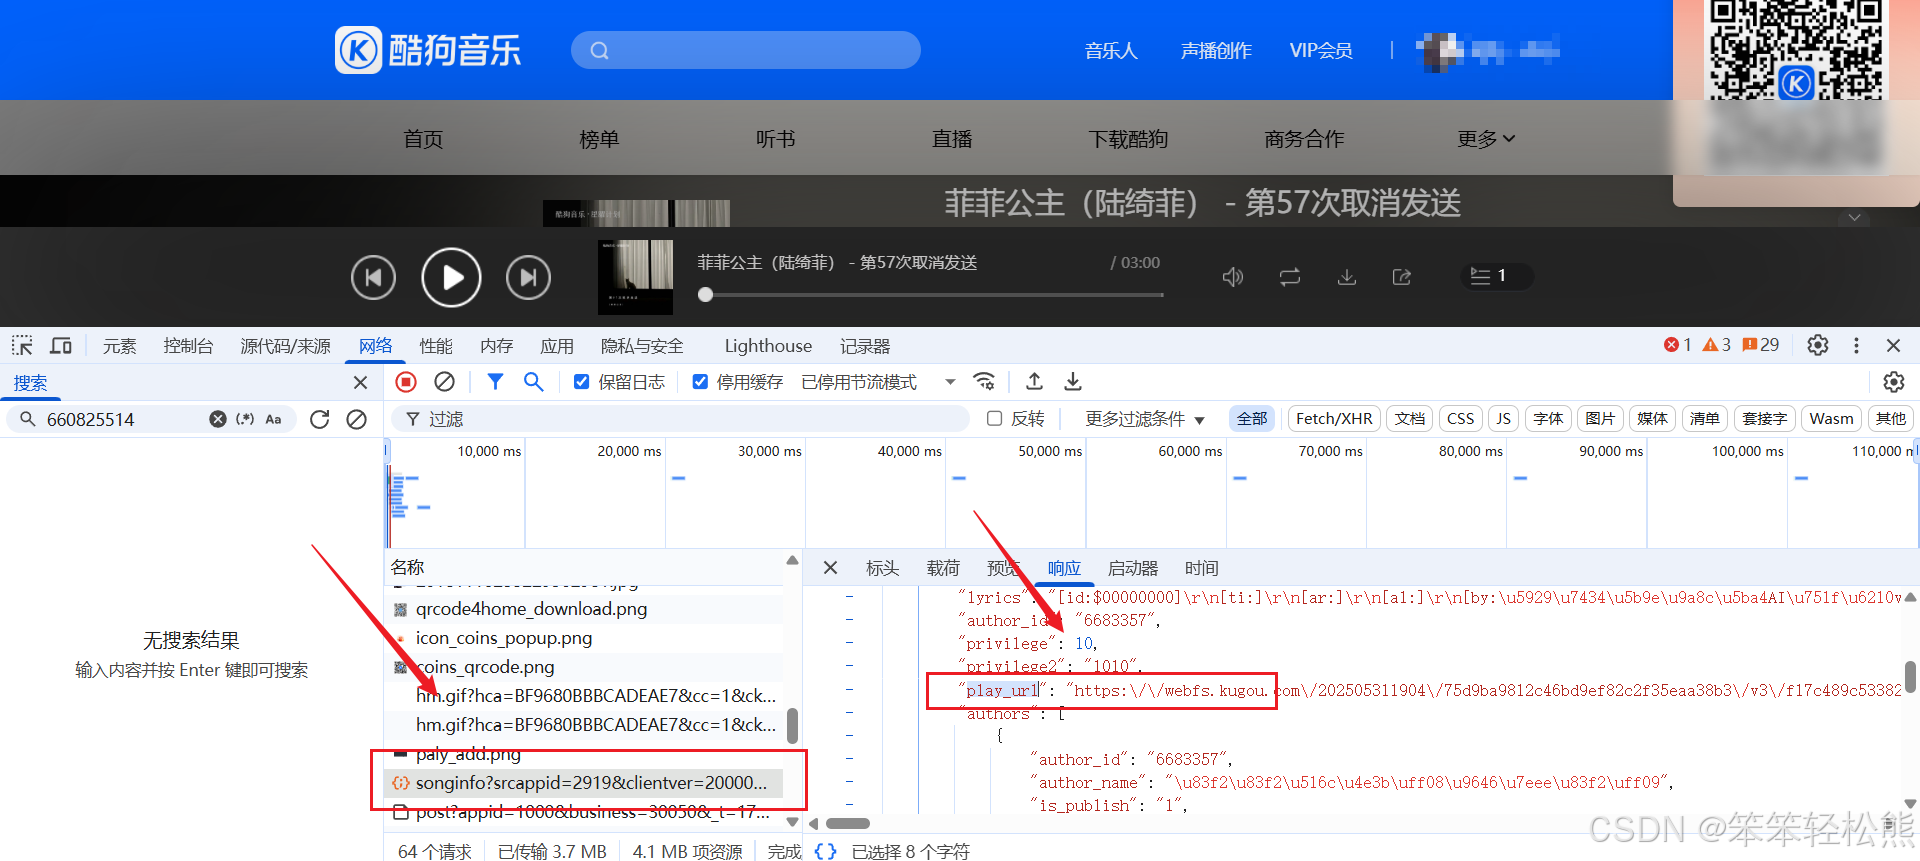This screenshot has height=861, width=1920.
Task: Stop recording the network log
Action: tap(406, 381)
